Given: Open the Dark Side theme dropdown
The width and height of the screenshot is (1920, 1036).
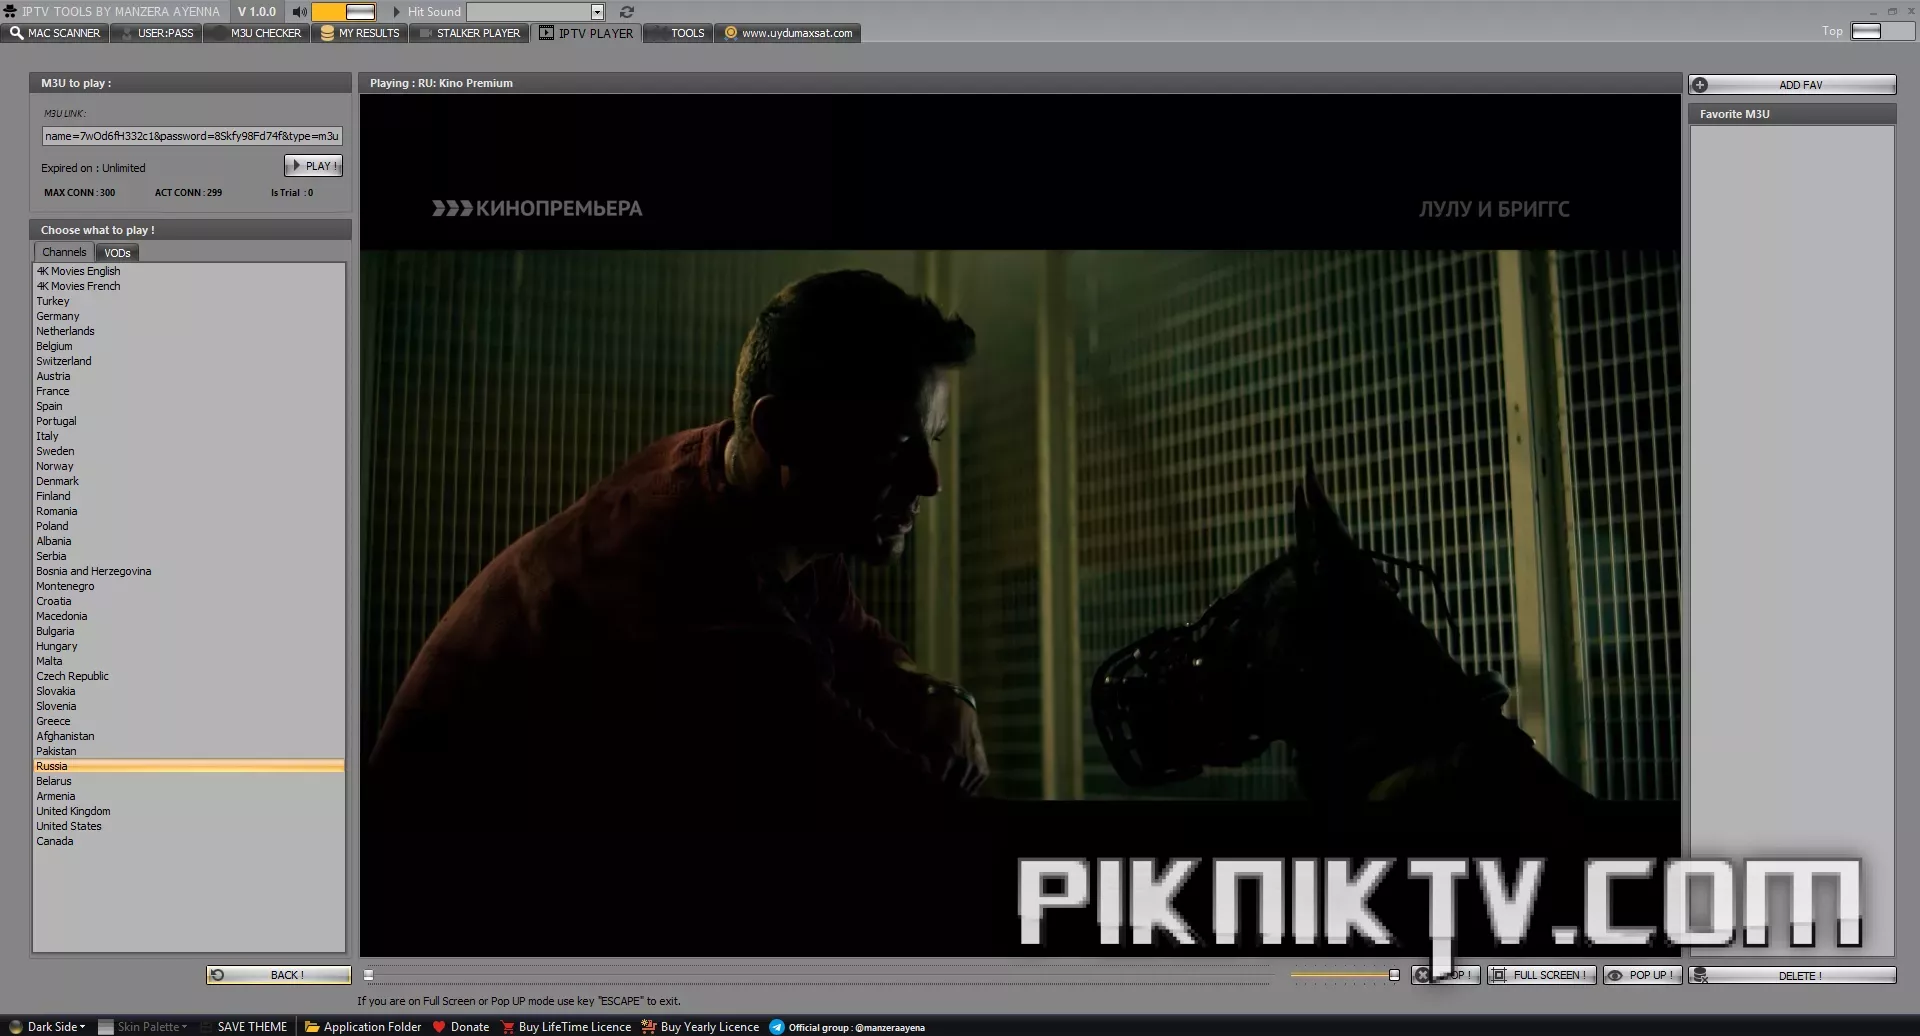Looking at the screenshot, I should pos(47,1027).
